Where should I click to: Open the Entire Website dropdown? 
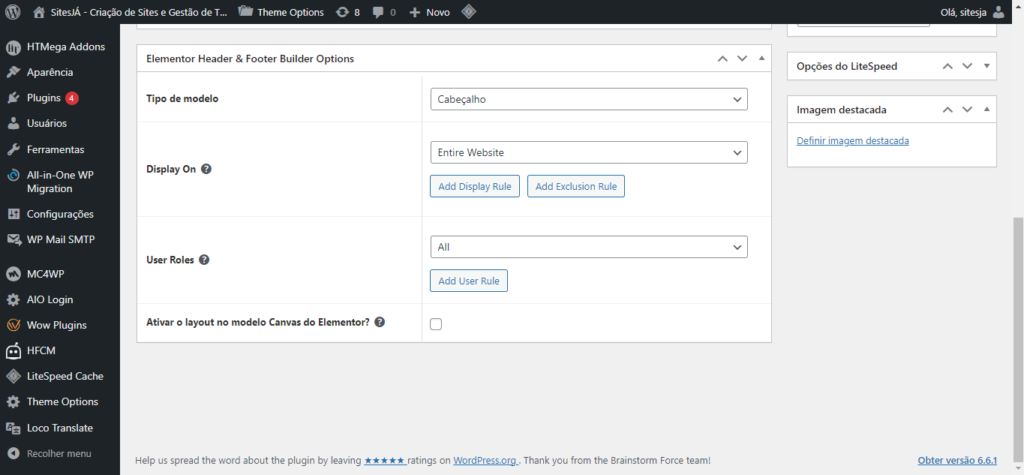(x=589, y=152)
